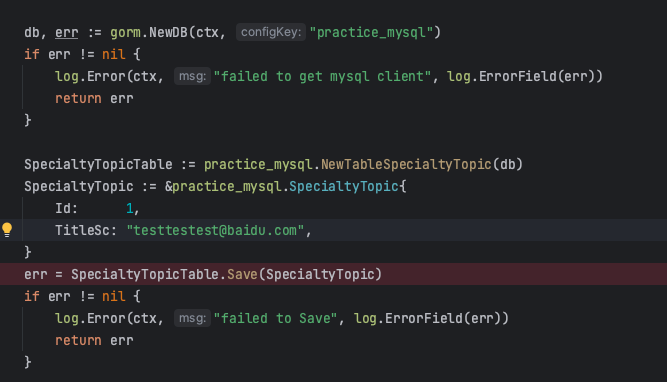Click practice_mysql before NewTableSpecialtyTopic
The image size is (667, 382).
click(x=258, y=165)
